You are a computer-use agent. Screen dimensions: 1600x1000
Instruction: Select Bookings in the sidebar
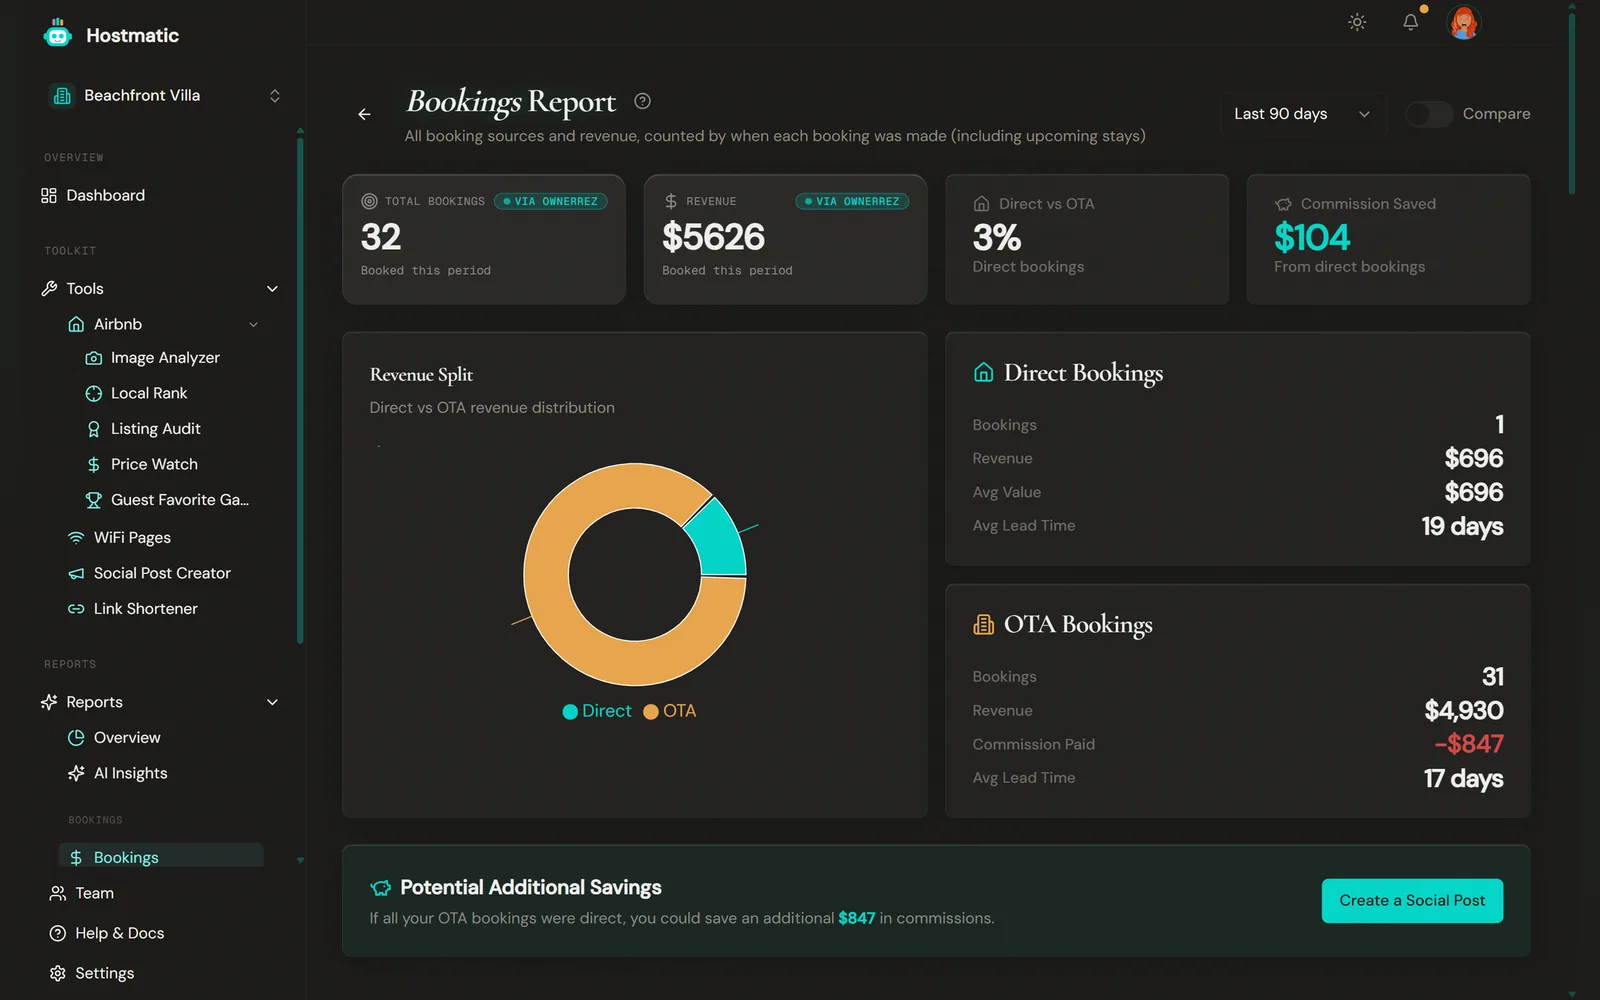[161, 857]
